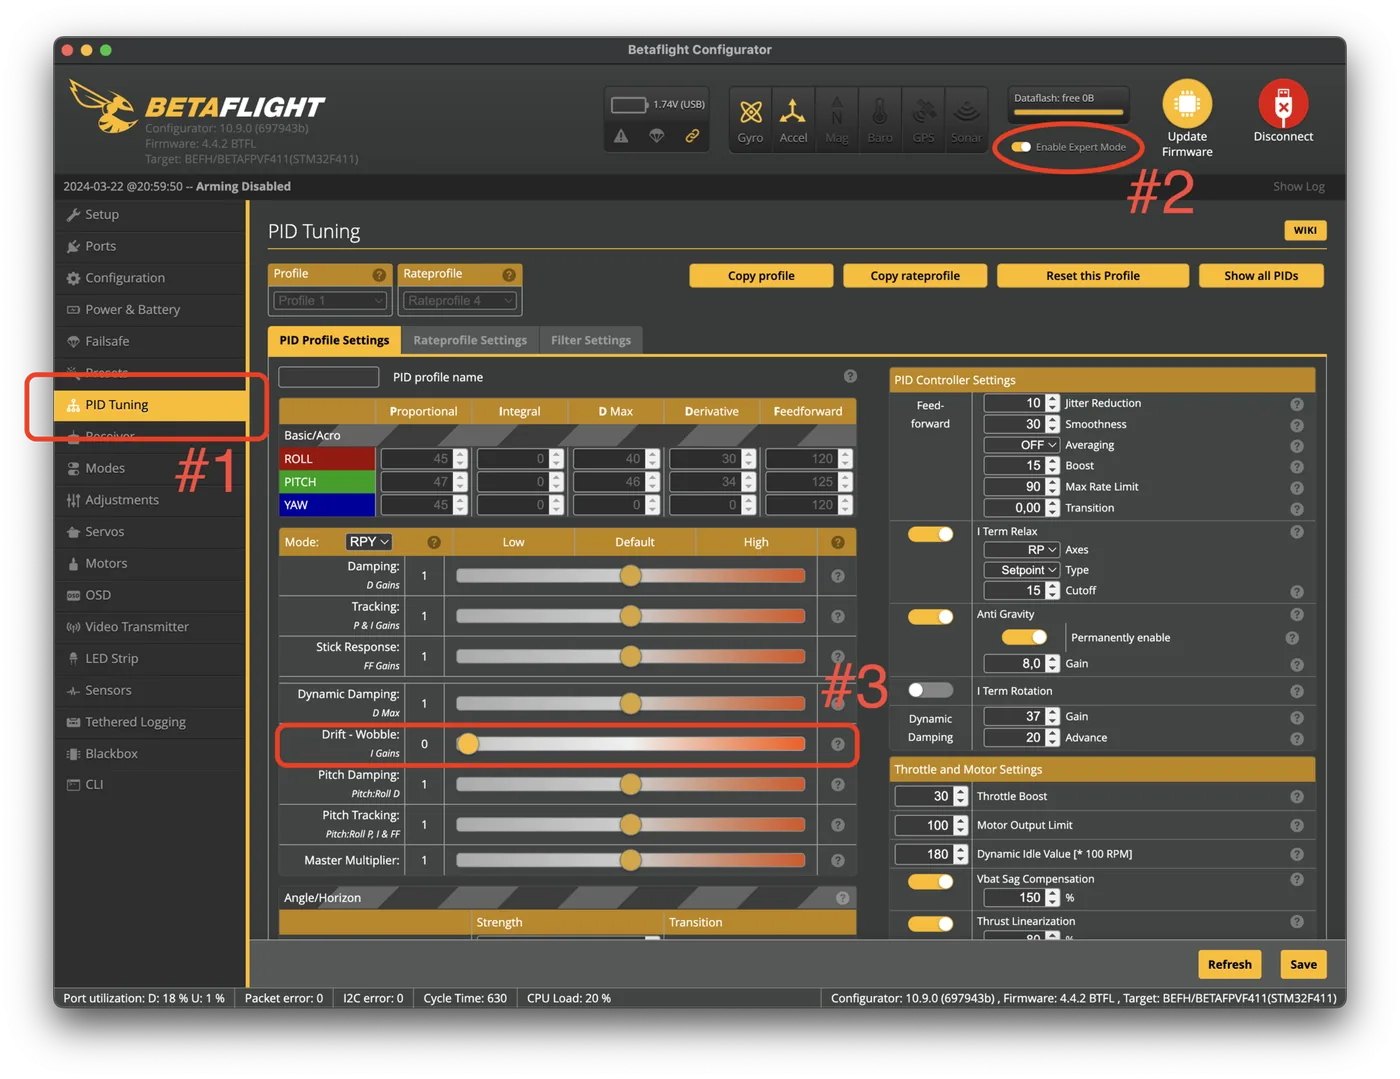This screenshot has height=1079, width=1400.
Task: Switch to Rateprofile Settings tab
Action: tap(470, 340)
